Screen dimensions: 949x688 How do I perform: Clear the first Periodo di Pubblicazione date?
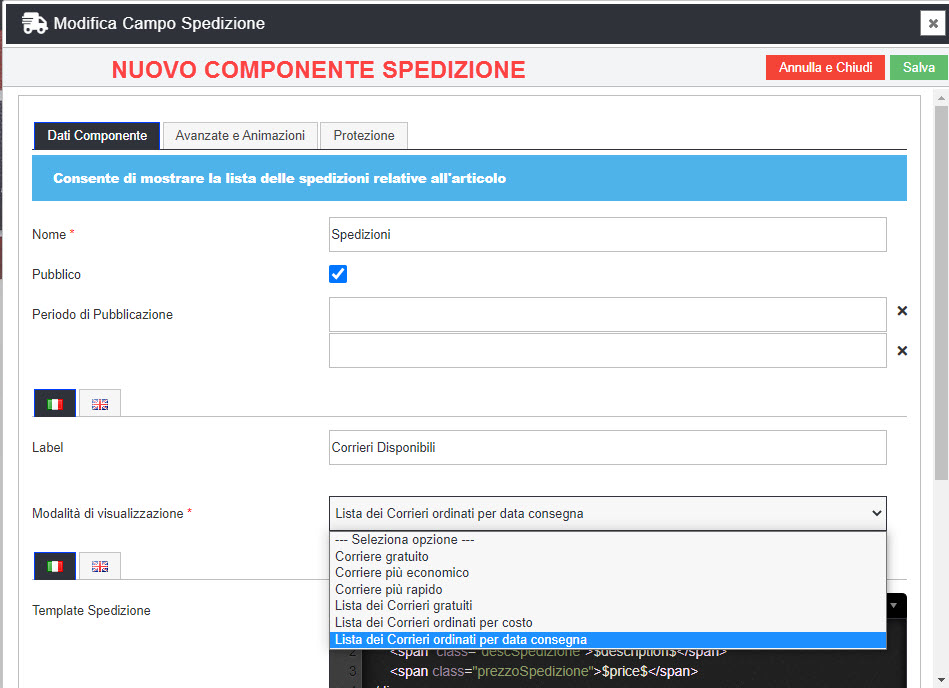tap(902, 311)
